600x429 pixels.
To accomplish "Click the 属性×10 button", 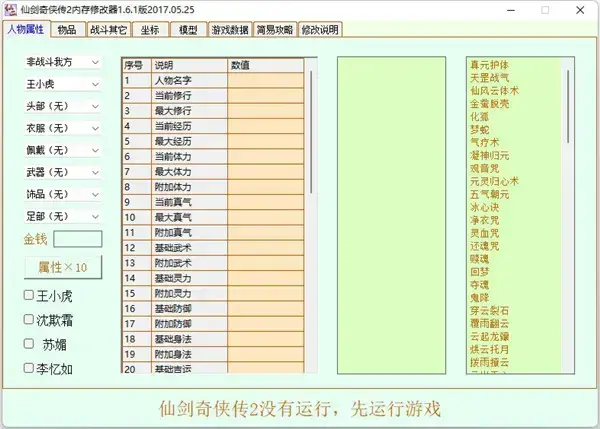I will pos(63,267).
